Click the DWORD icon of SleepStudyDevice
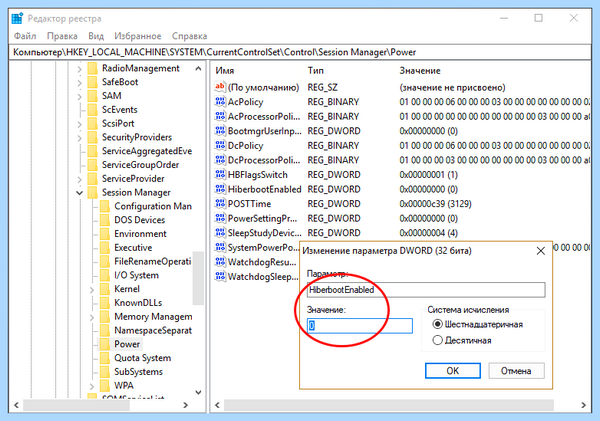The width and height of the screenshot is (600, 421). (220, 232)
